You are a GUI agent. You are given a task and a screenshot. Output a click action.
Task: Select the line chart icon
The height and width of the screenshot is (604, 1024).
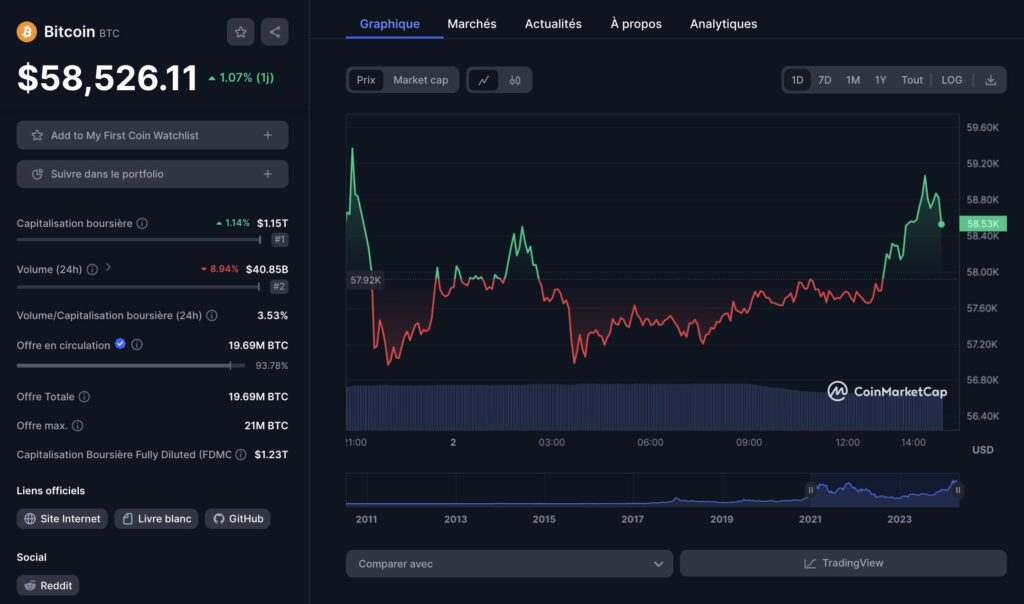coord(484,80)
